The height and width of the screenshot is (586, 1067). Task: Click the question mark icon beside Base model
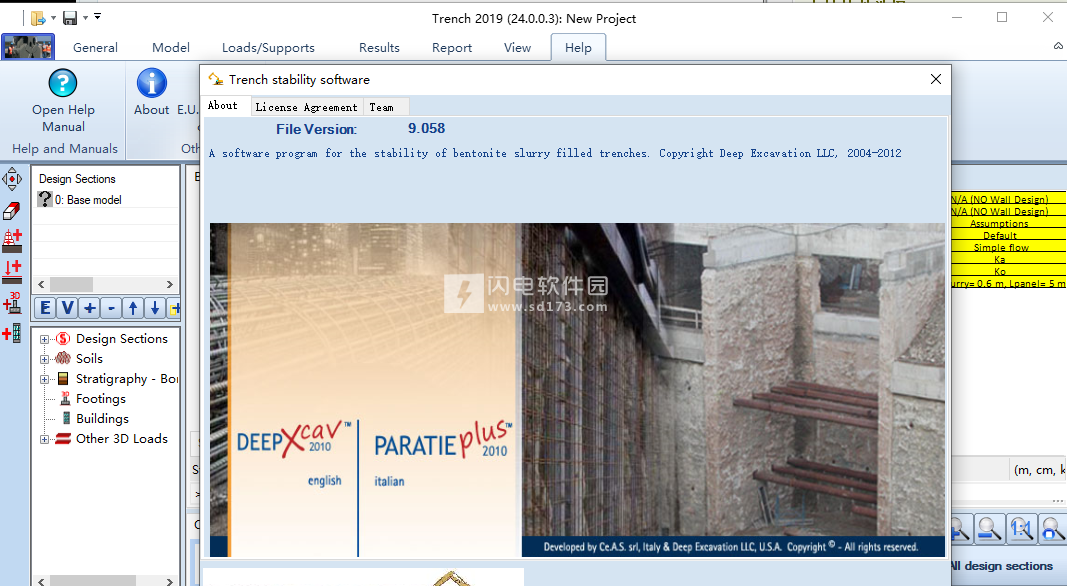(x=45, y=199)
